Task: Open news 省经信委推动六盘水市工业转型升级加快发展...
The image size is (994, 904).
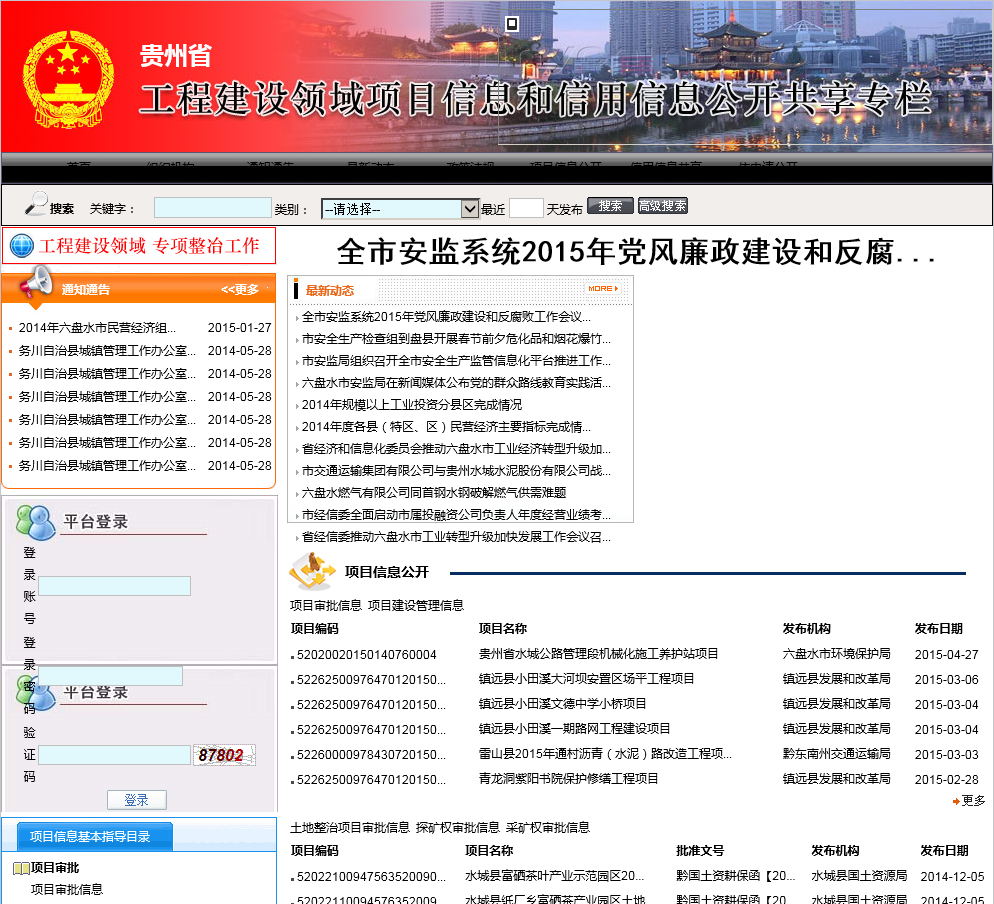Action: point(456,537)
